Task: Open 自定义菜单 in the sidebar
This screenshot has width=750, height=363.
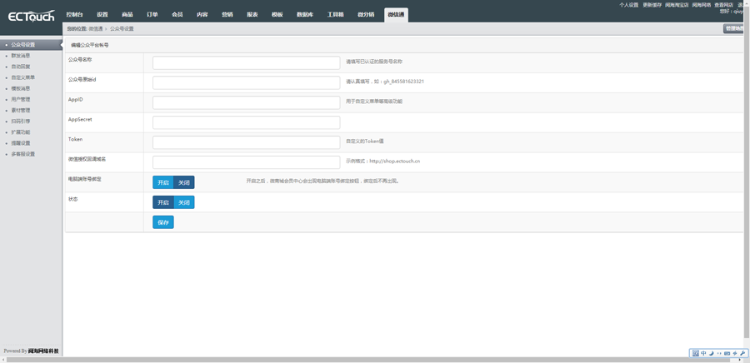Action: [23, 77]
